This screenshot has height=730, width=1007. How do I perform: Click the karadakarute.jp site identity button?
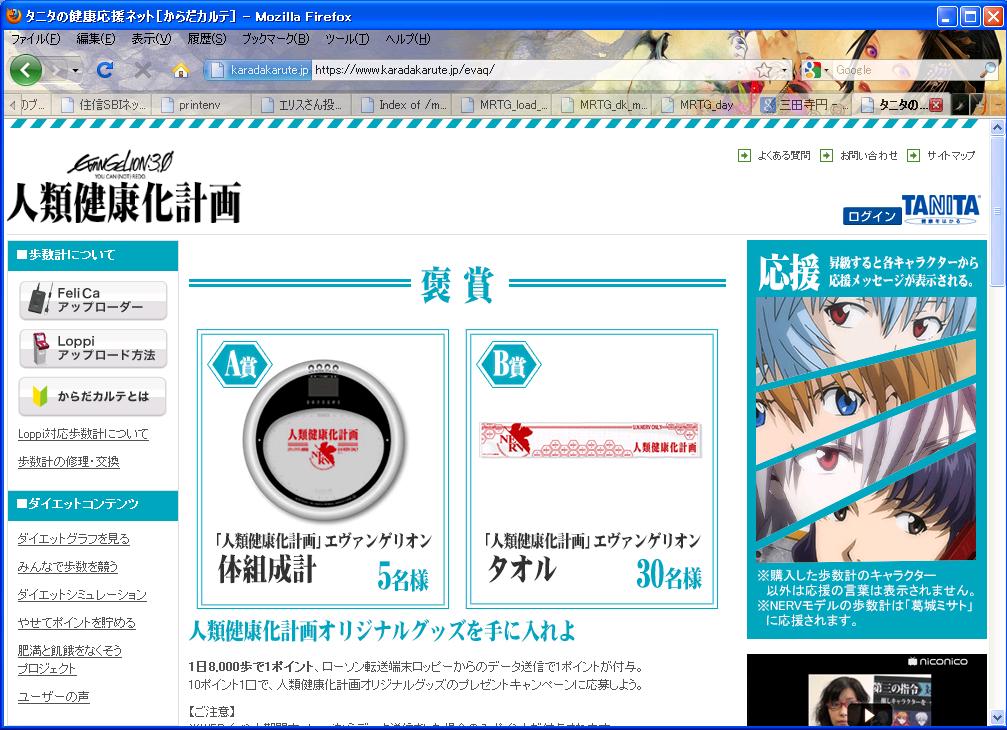pyautogui.click(x=259, y=69)
